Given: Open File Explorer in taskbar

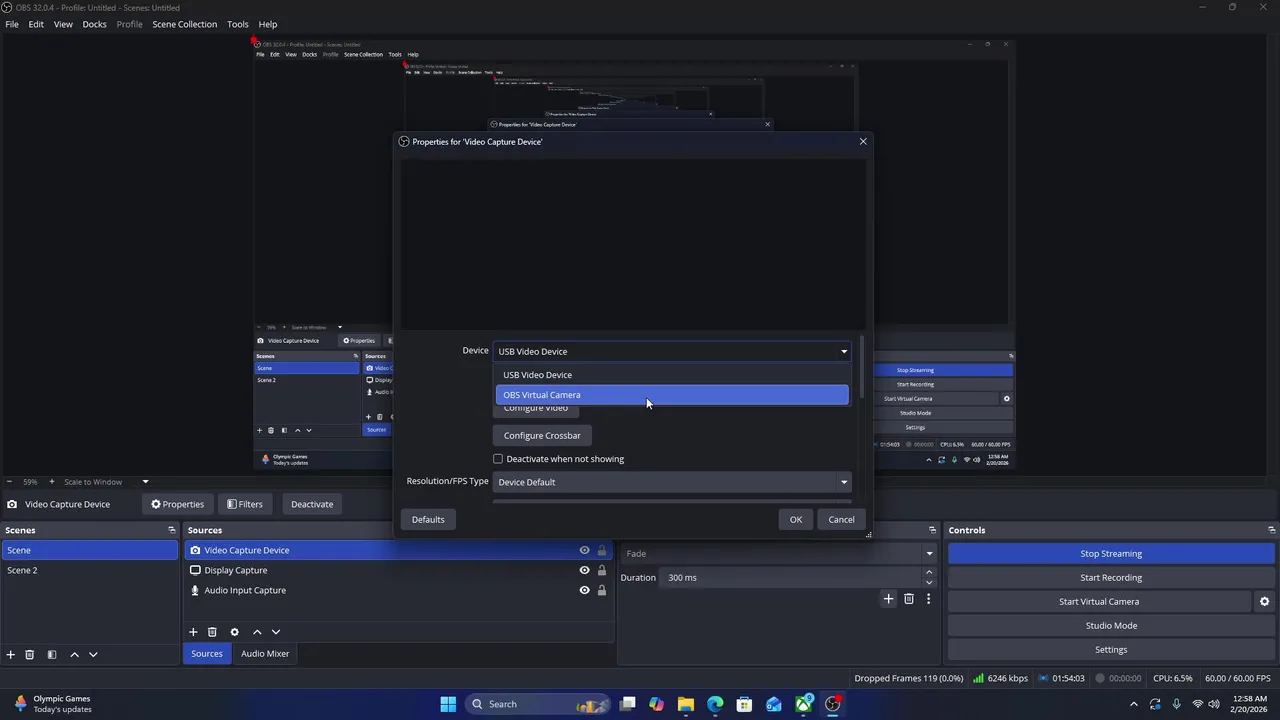Looking at the screenshot, I should (686, 704).
